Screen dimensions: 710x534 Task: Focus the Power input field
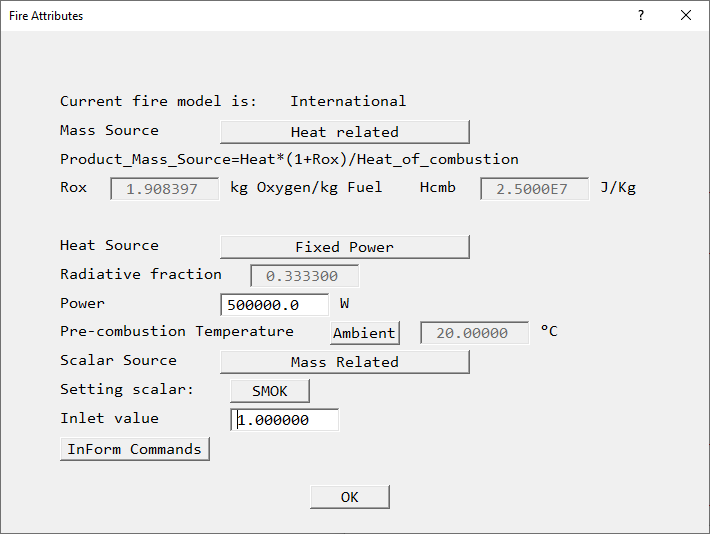(274, 305)
